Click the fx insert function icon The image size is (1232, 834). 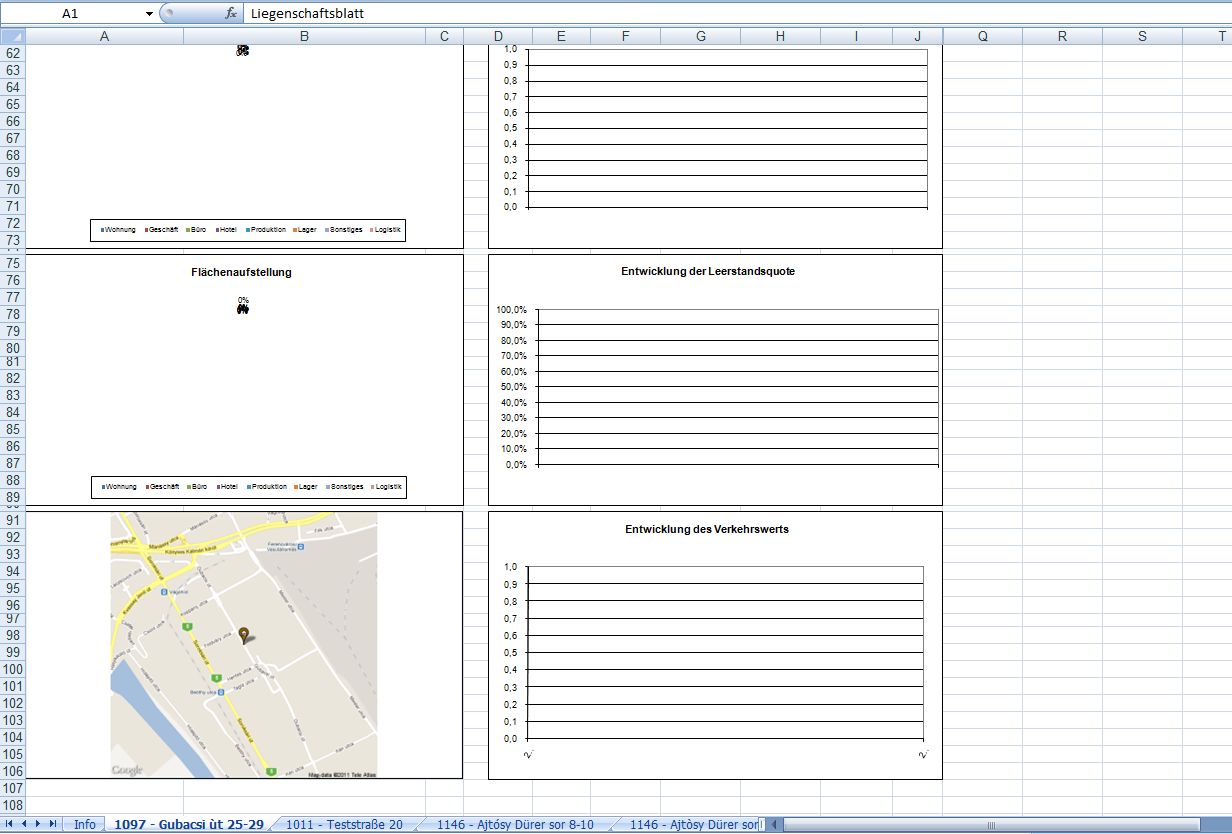click(231, 13)
